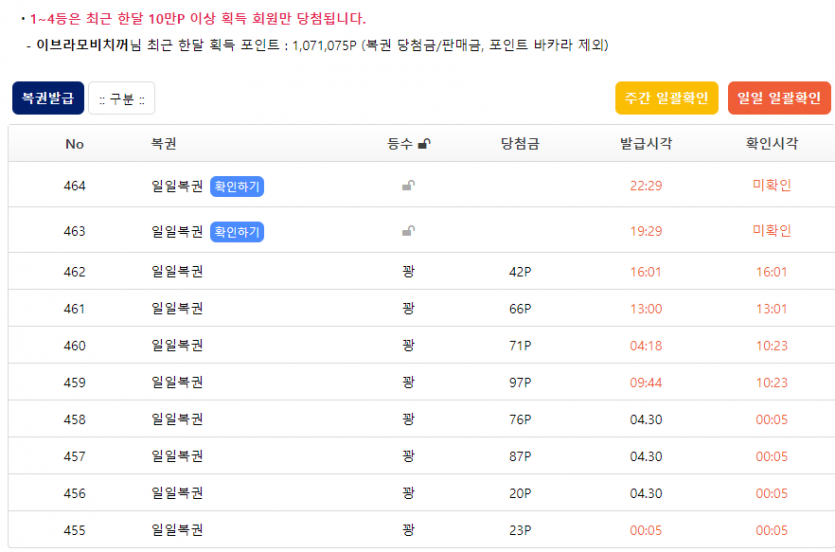Click the lock icon in row 464

(408, 186)
